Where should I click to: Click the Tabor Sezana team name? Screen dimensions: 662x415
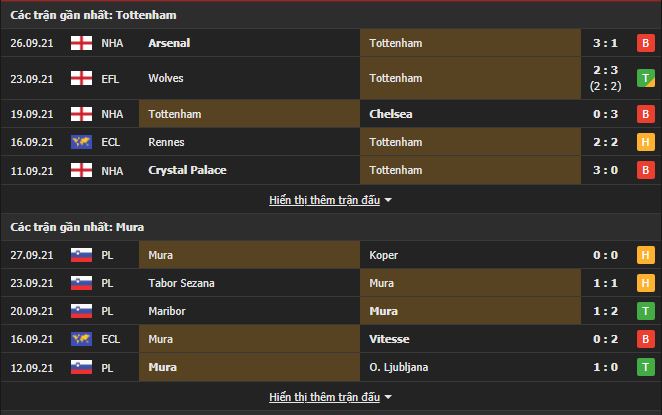pos(181,283)
